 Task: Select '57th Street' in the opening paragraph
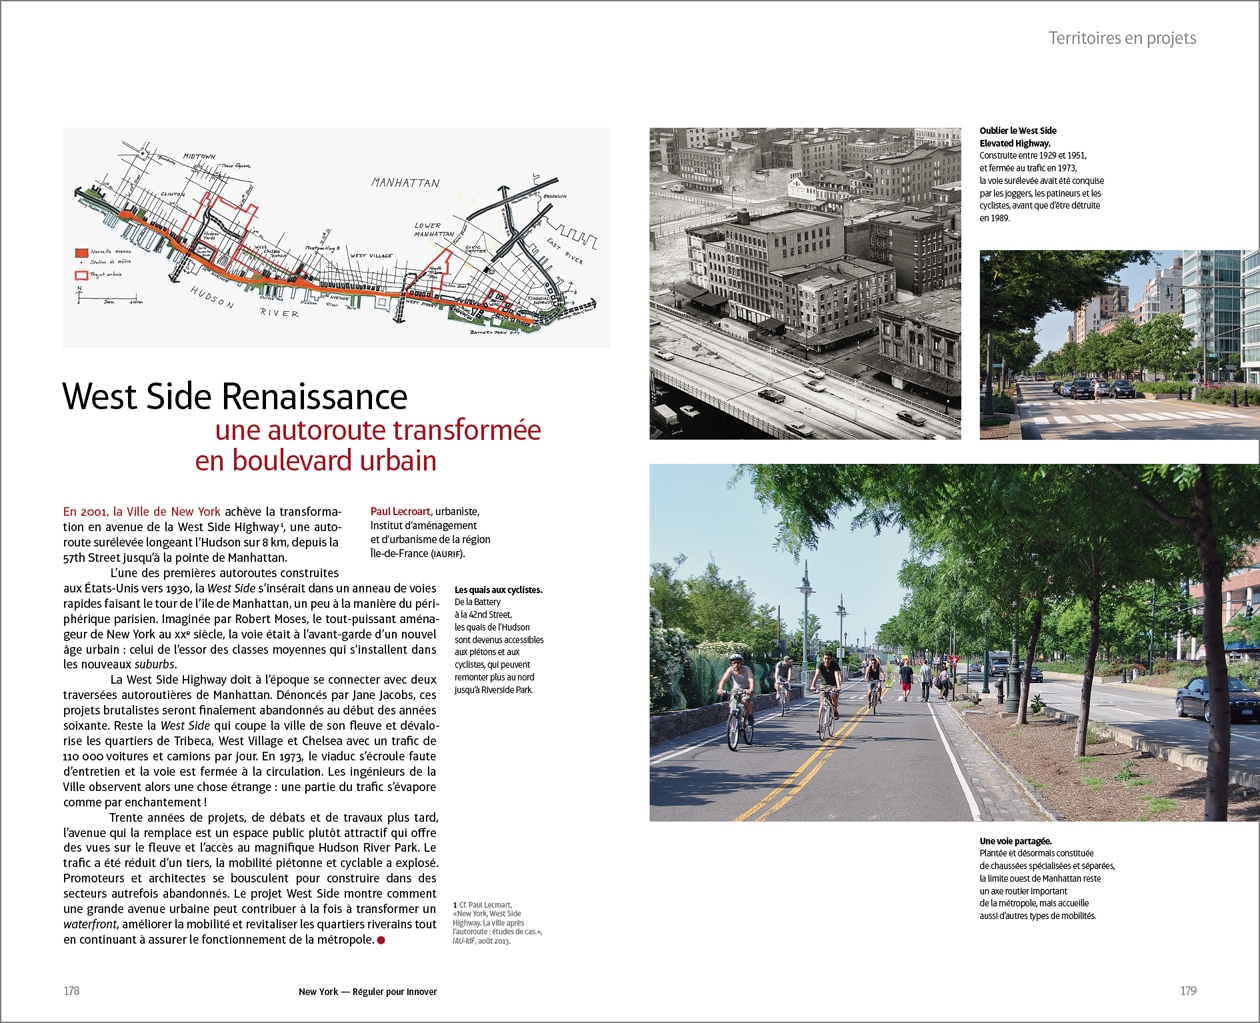pyautogui.click(x=93, y=558)
